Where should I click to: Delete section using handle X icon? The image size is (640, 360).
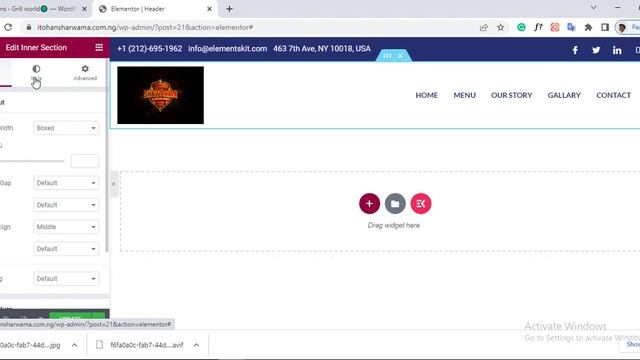[x=401, y=56]
